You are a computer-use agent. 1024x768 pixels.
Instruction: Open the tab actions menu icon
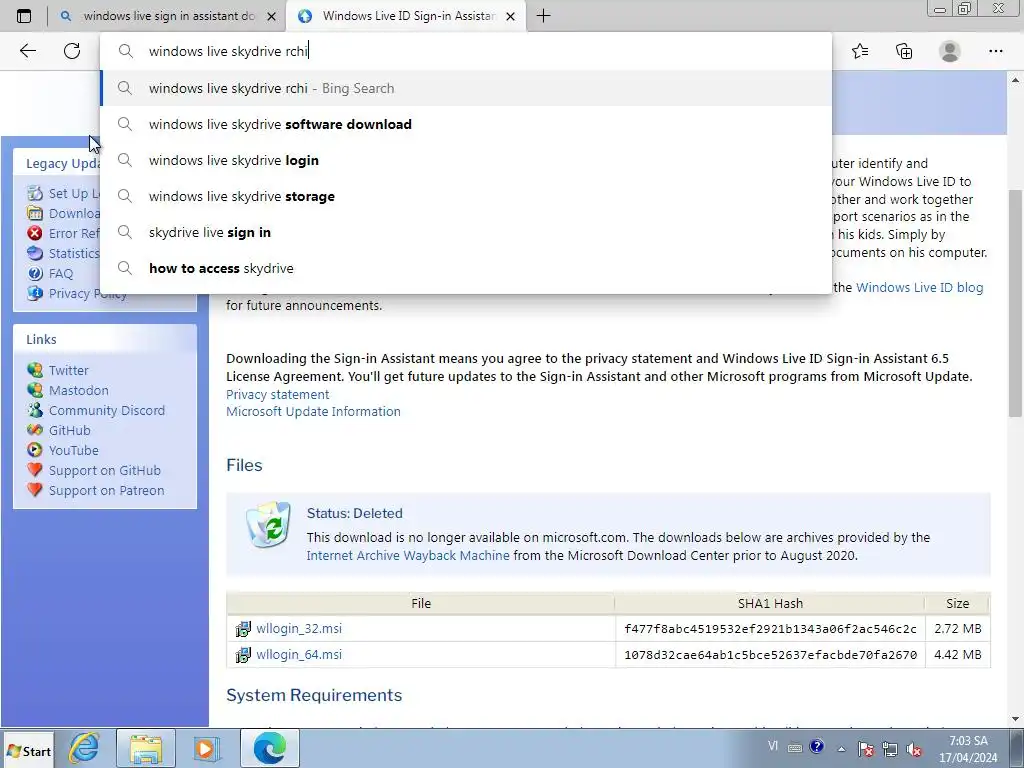[x=24, y=16]
